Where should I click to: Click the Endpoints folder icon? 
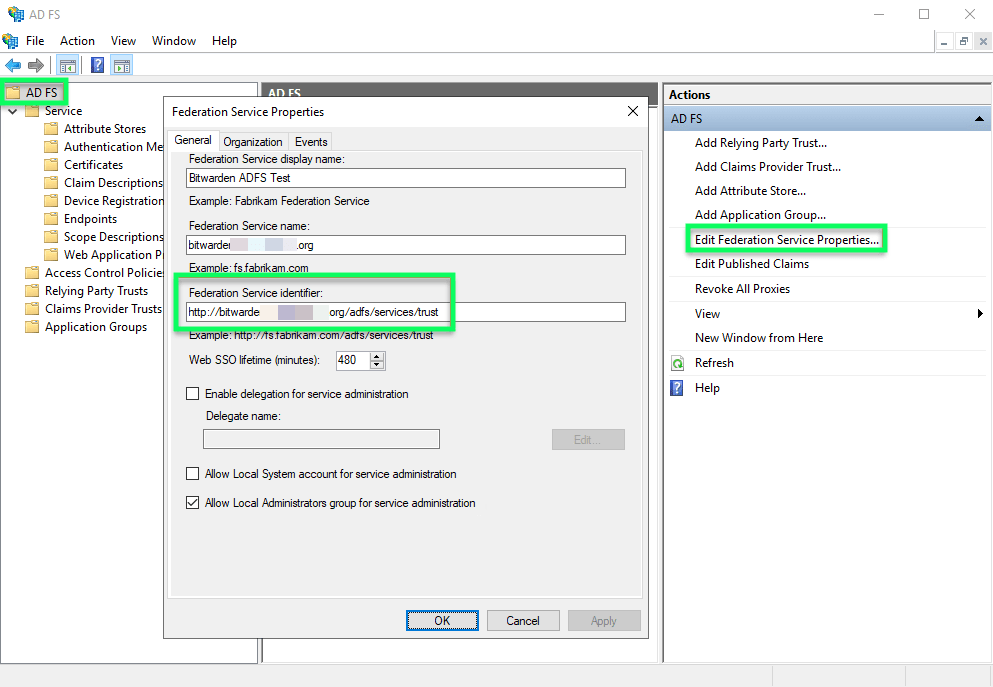tap(52, 218)
